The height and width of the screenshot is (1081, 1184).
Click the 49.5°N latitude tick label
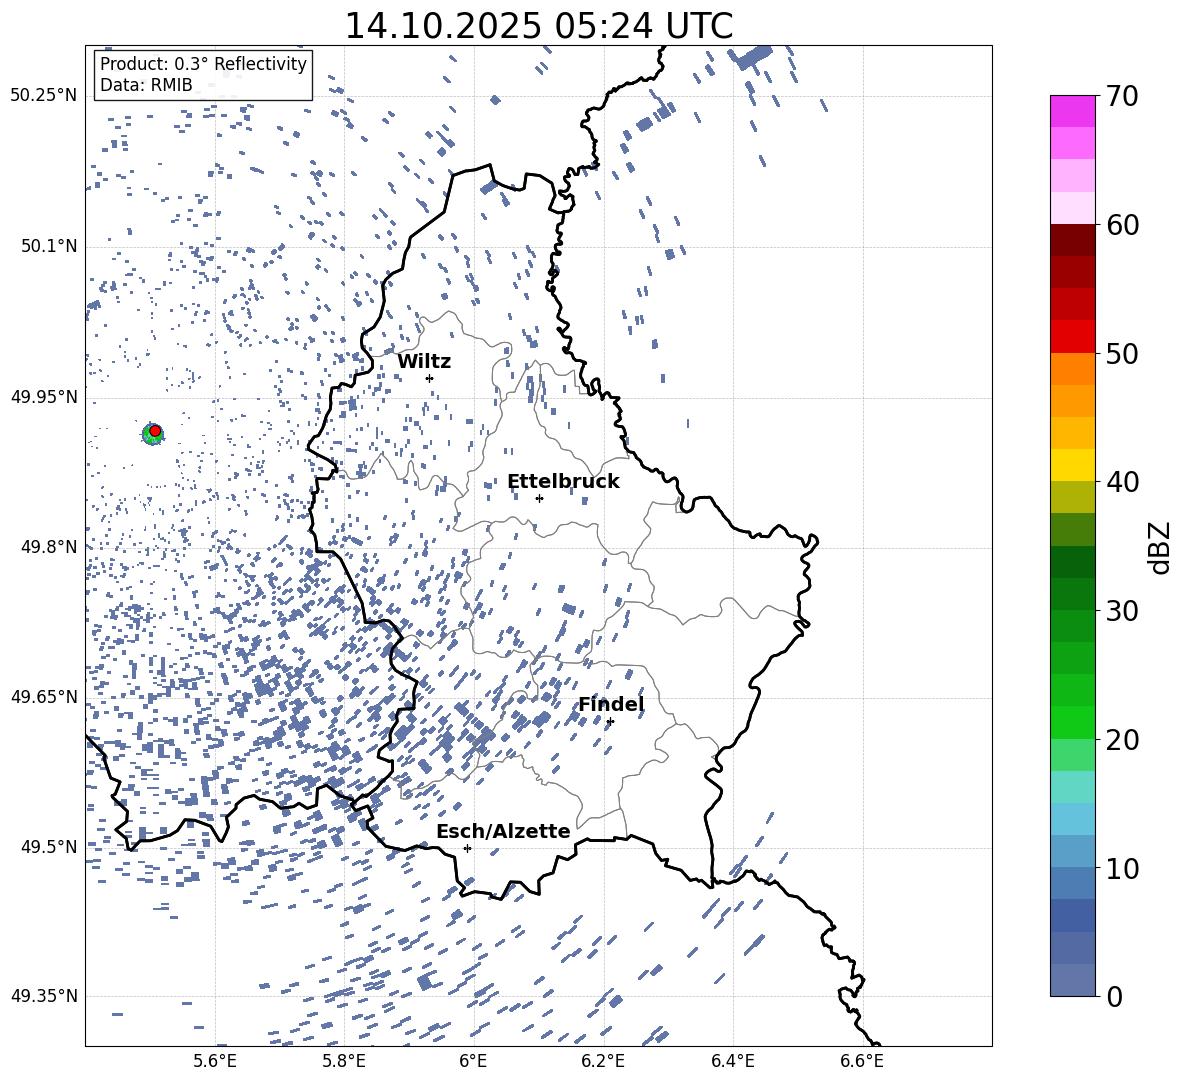pos(49,847)
